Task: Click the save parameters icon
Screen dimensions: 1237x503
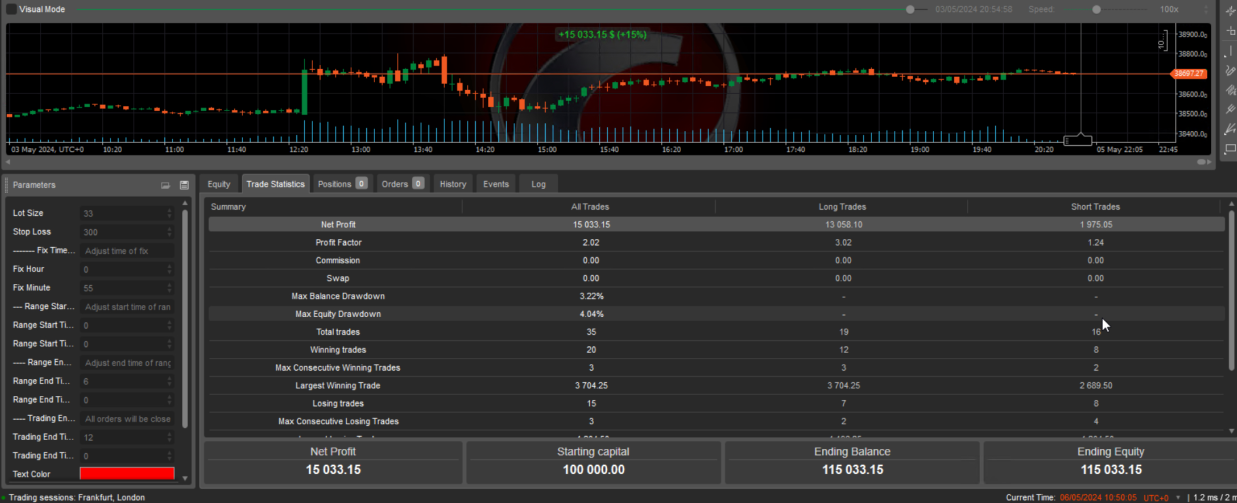Action: [184, 185]
